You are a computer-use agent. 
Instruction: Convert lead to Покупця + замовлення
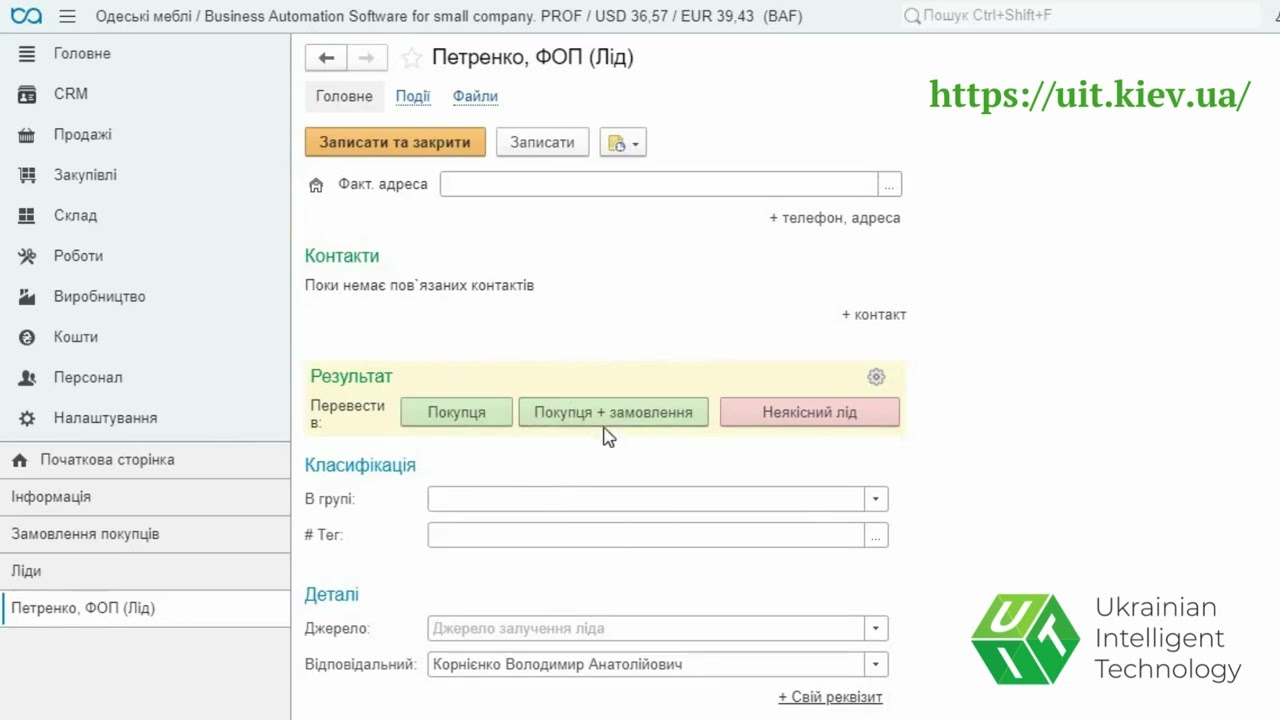click(x=613, y=412)
